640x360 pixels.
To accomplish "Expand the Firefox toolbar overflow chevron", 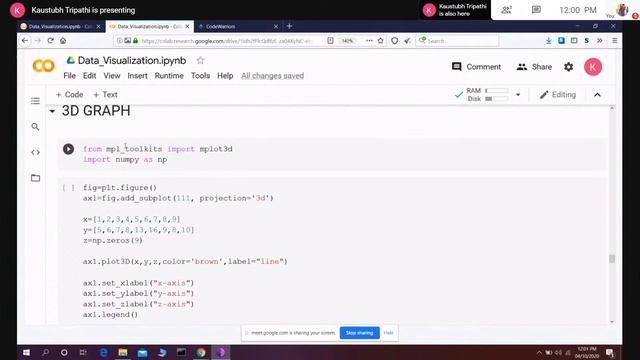I will pyautogui.click(x=600, y=41).
